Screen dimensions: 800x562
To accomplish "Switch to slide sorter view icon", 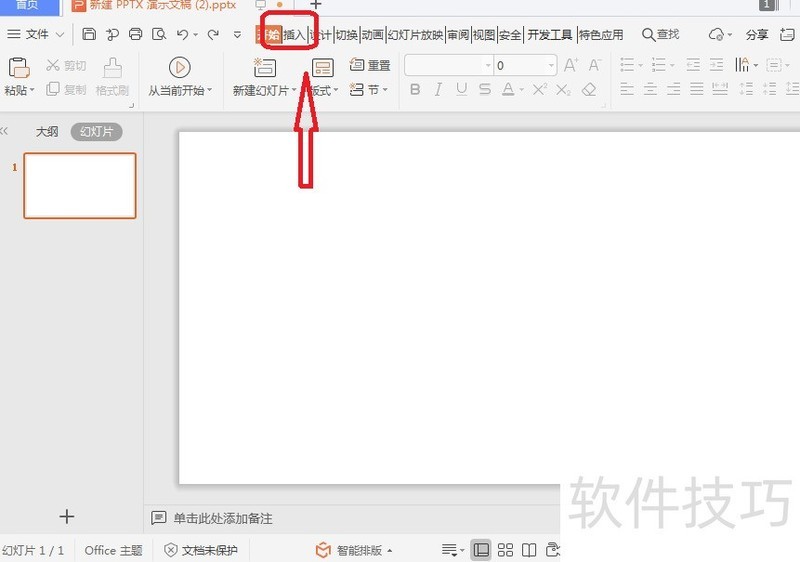I will pyautogui.click(x=505, y=550).
